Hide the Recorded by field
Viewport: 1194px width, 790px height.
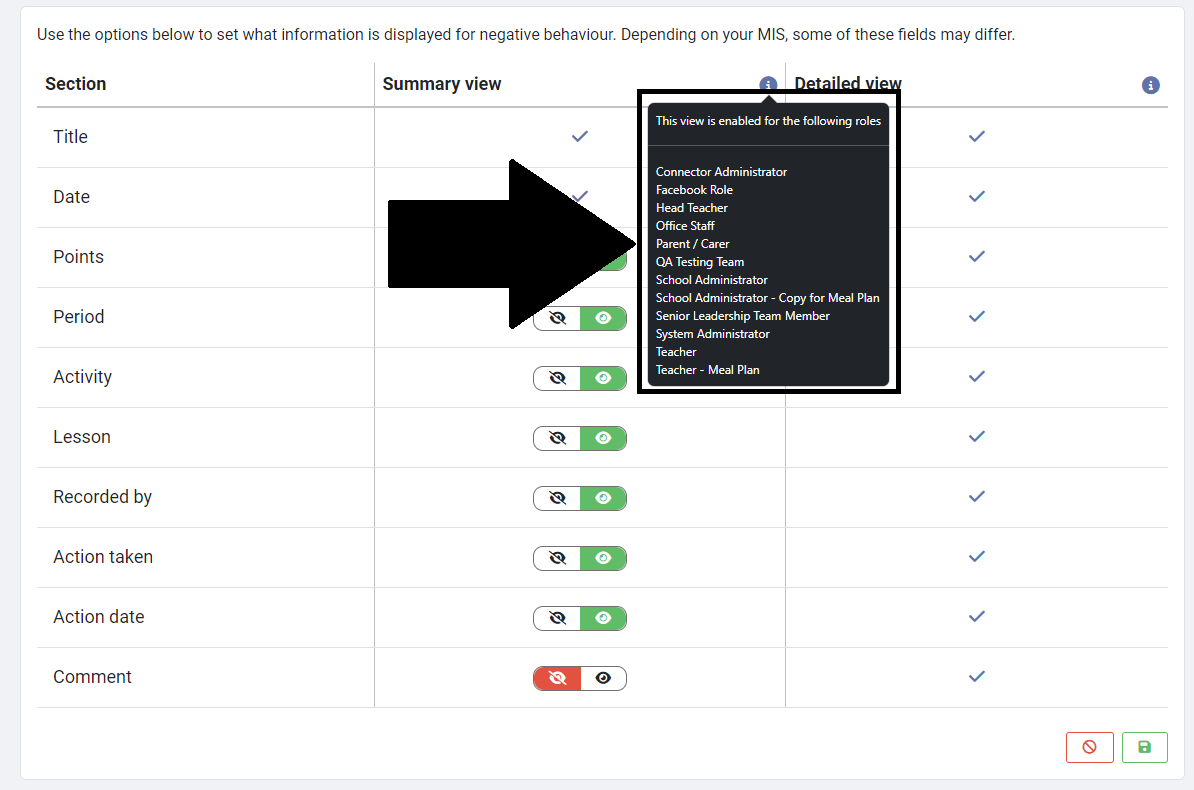(x=557, y=498)
